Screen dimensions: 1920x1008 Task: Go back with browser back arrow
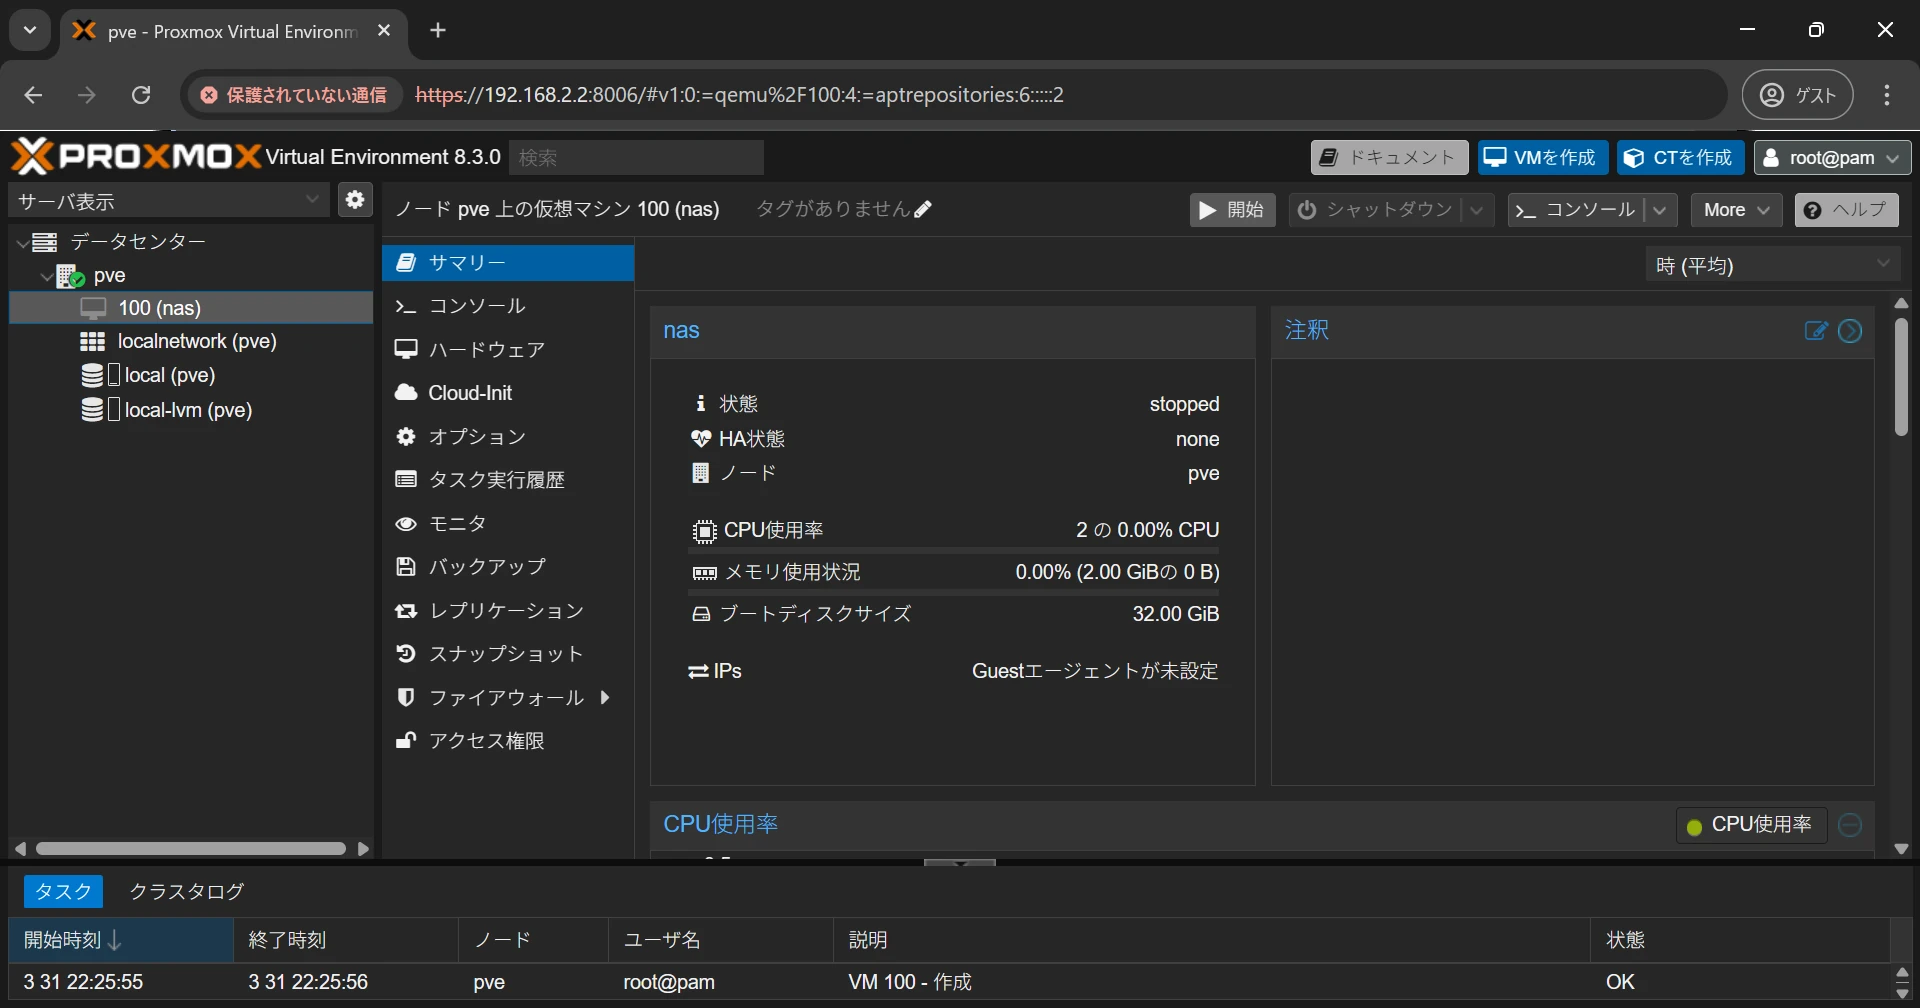33,95
